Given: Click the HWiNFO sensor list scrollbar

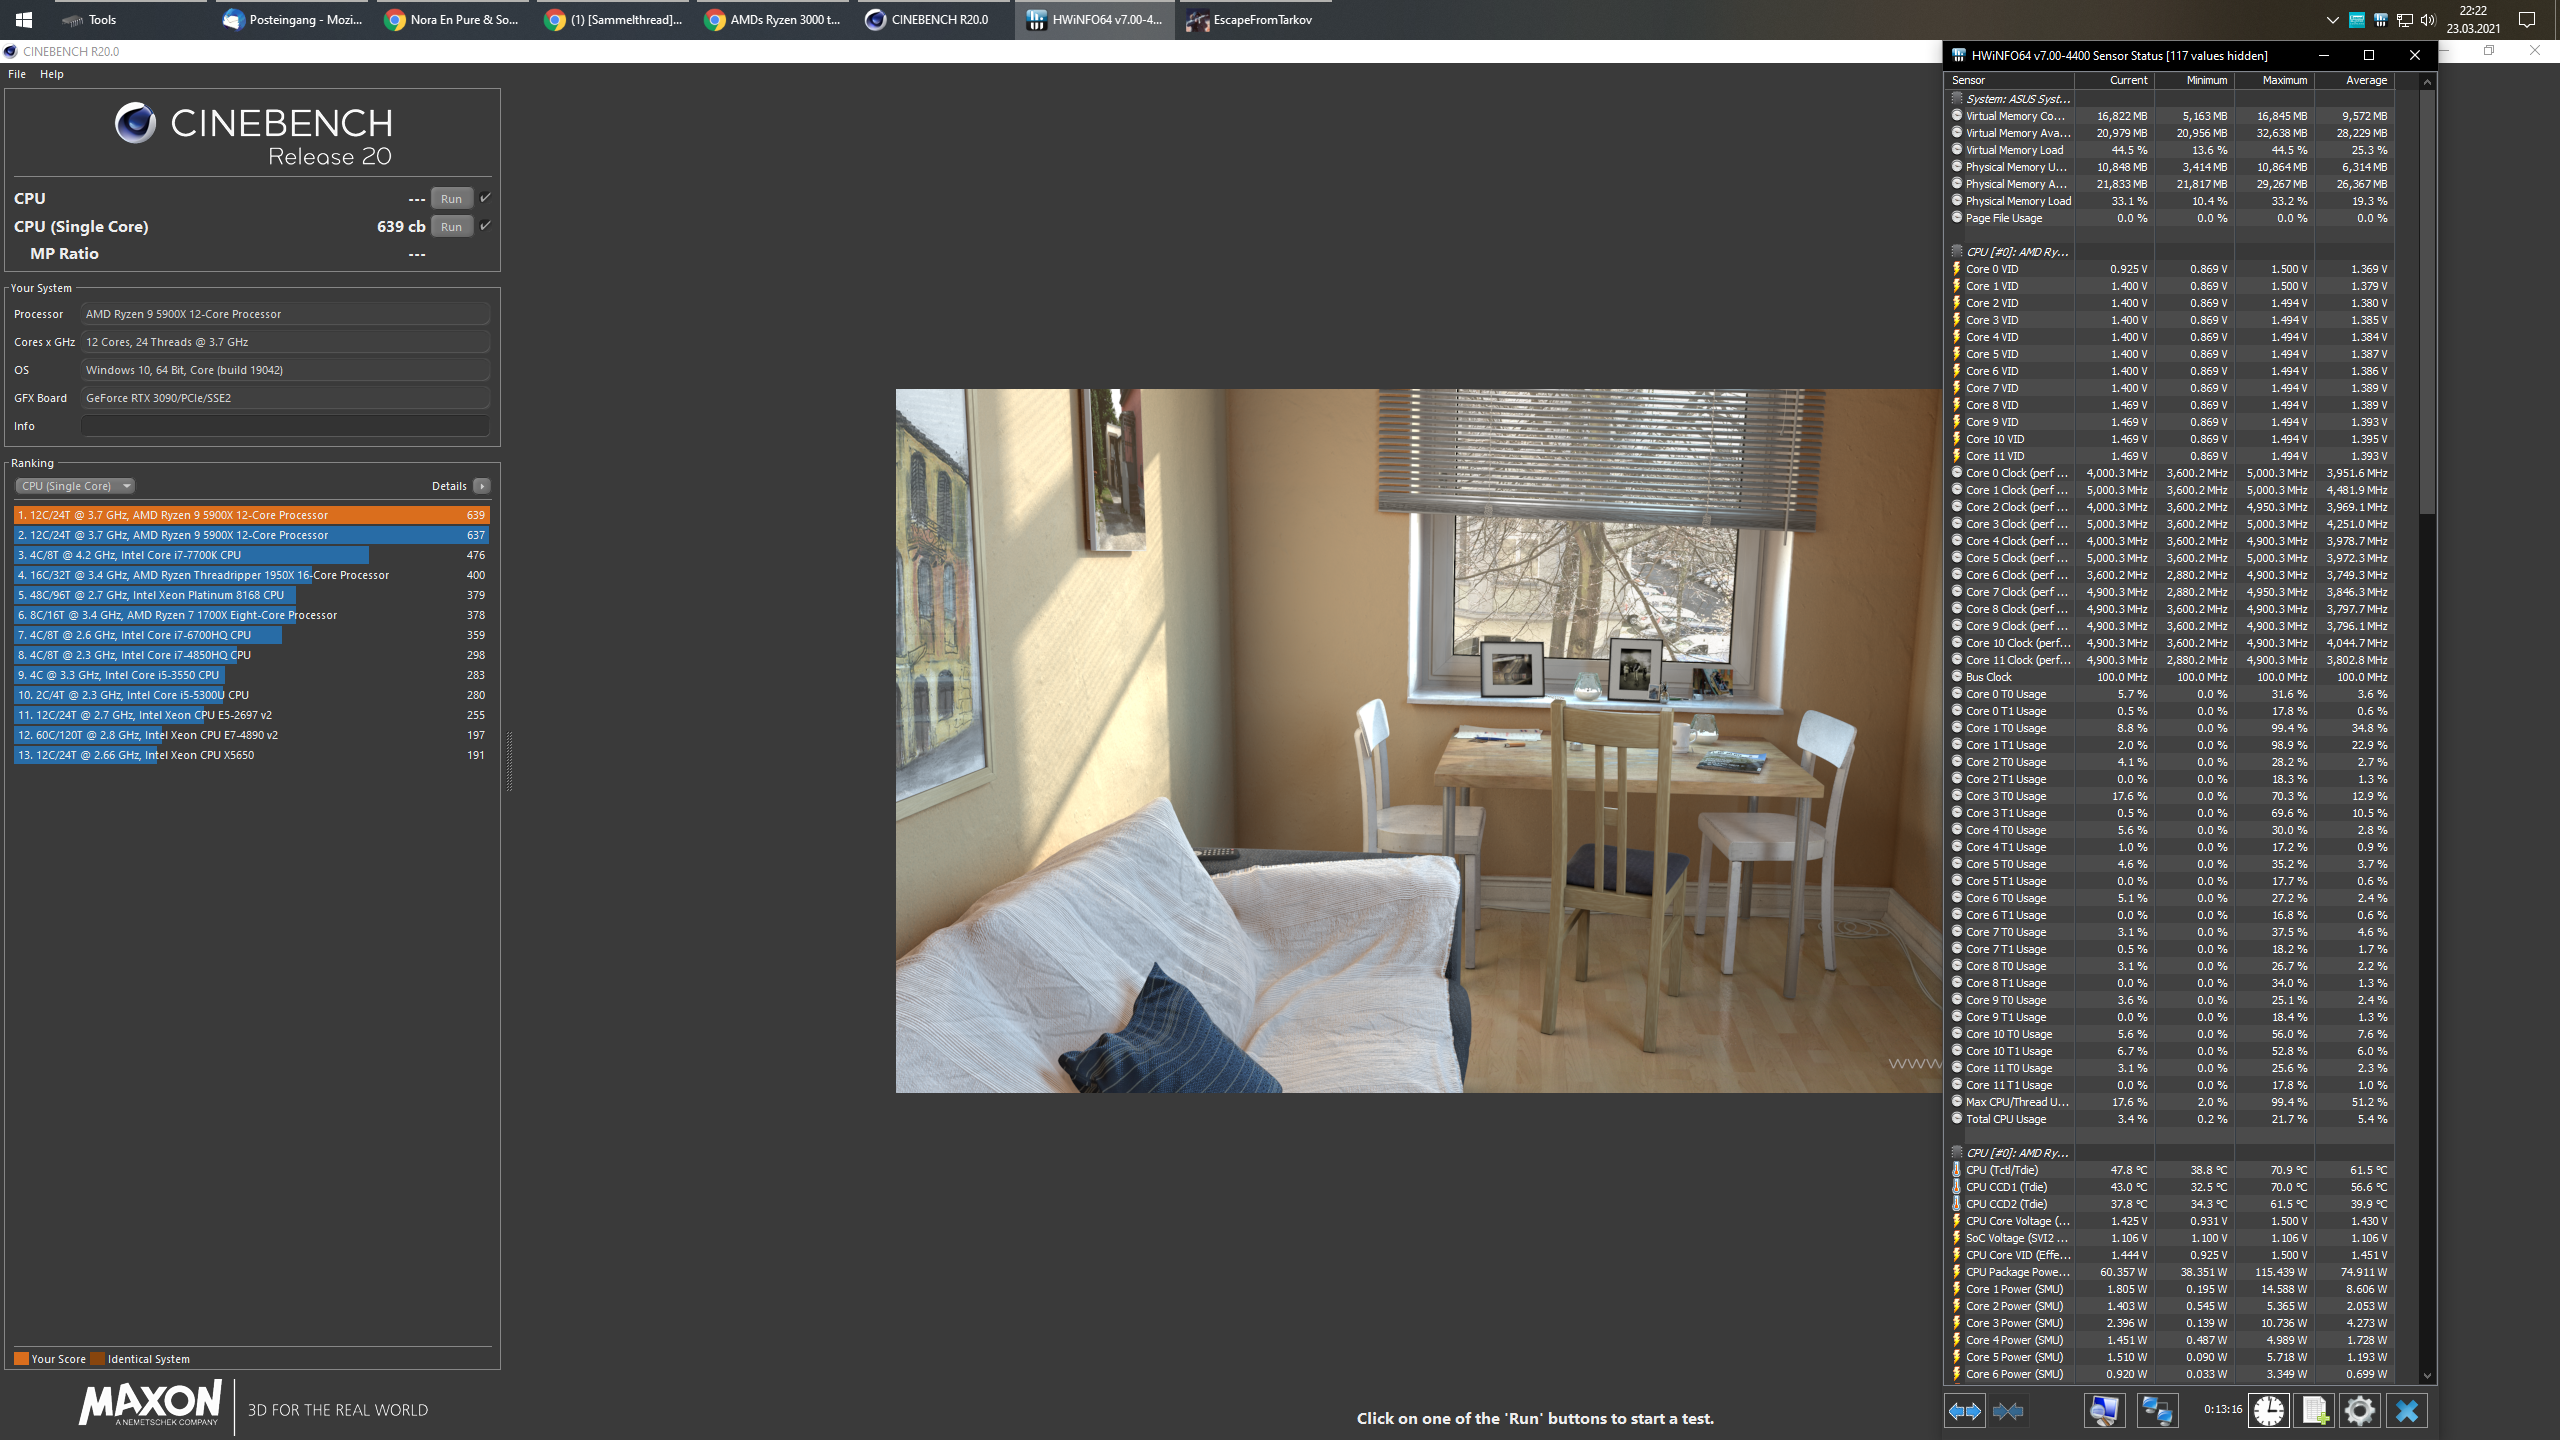Looking at the screenshot, I should pos(2426,300).
